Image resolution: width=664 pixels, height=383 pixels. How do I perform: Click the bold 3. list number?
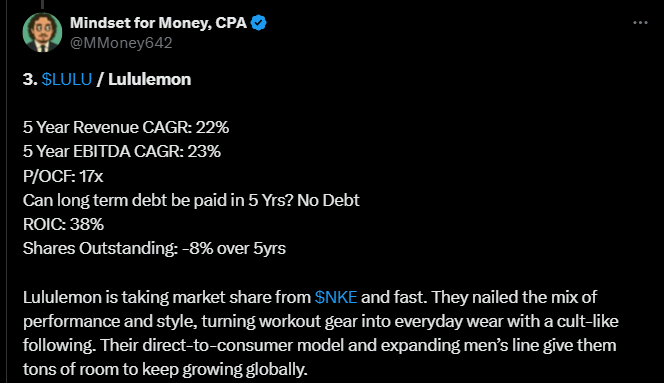click(30, 79)
